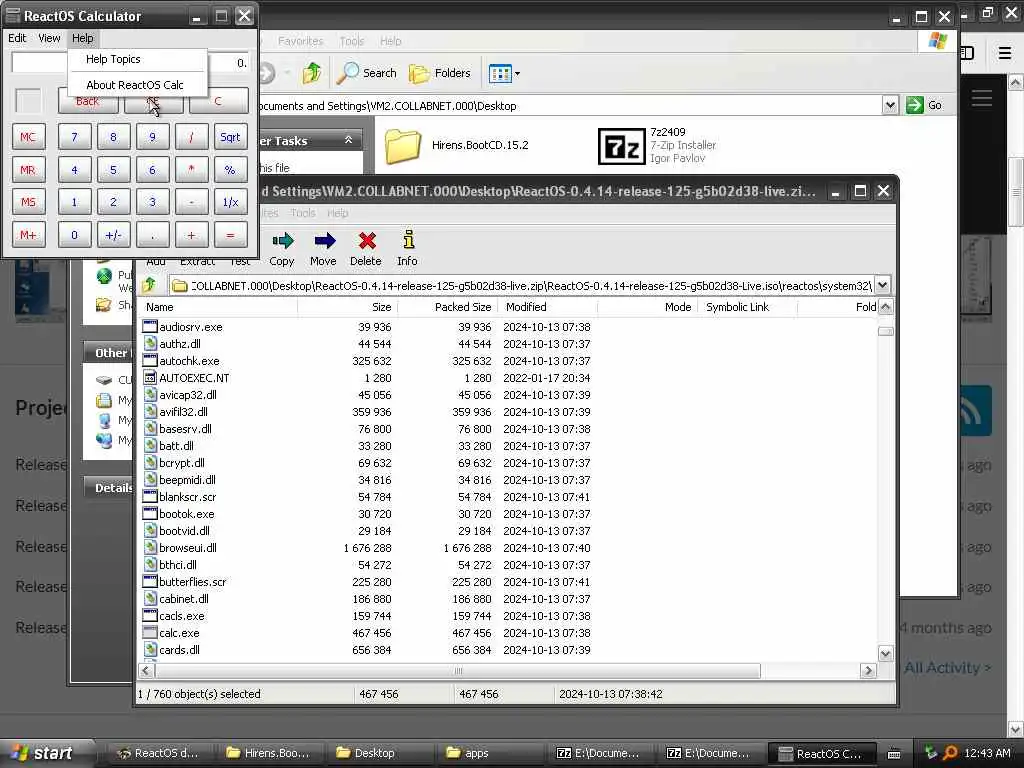Select AUTOEXEC.NT file row
This screenshot has height=768, width=1024.
[x=194, y=378]
